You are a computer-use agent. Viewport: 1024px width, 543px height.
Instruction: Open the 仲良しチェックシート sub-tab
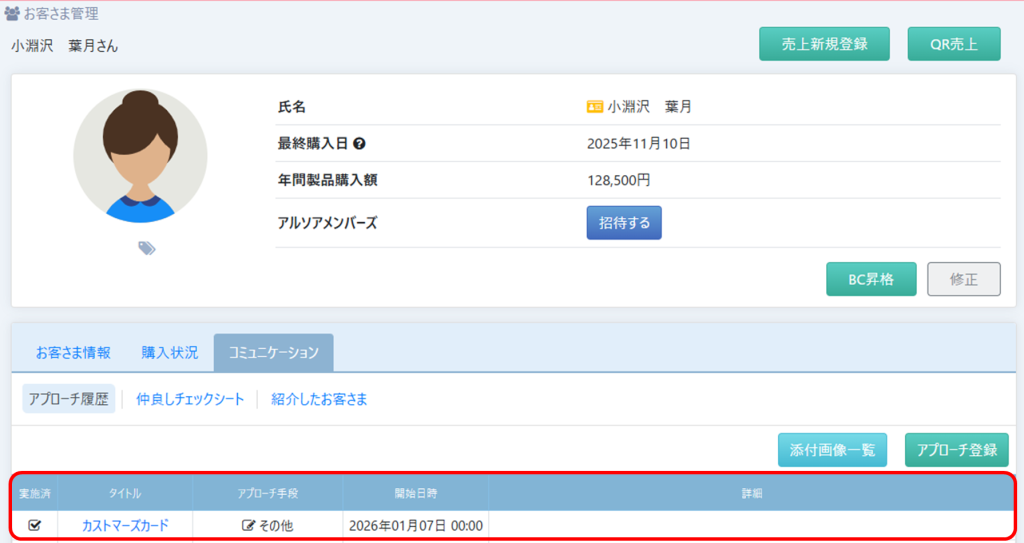coord(190,399)
